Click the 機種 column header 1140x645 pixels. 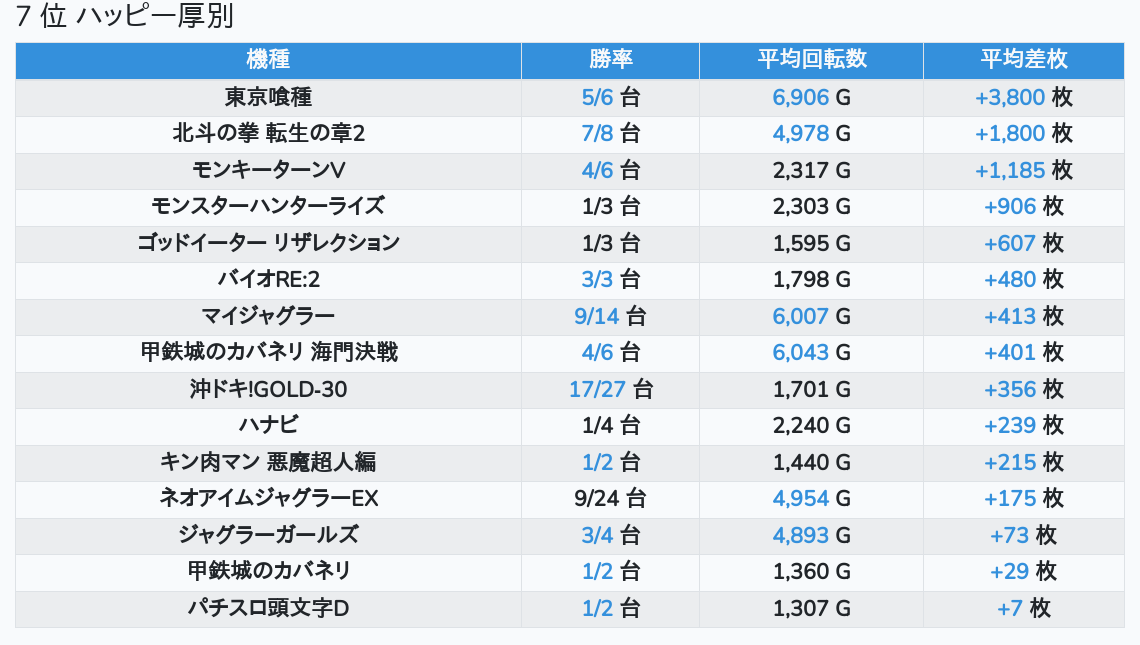(268, 60)
